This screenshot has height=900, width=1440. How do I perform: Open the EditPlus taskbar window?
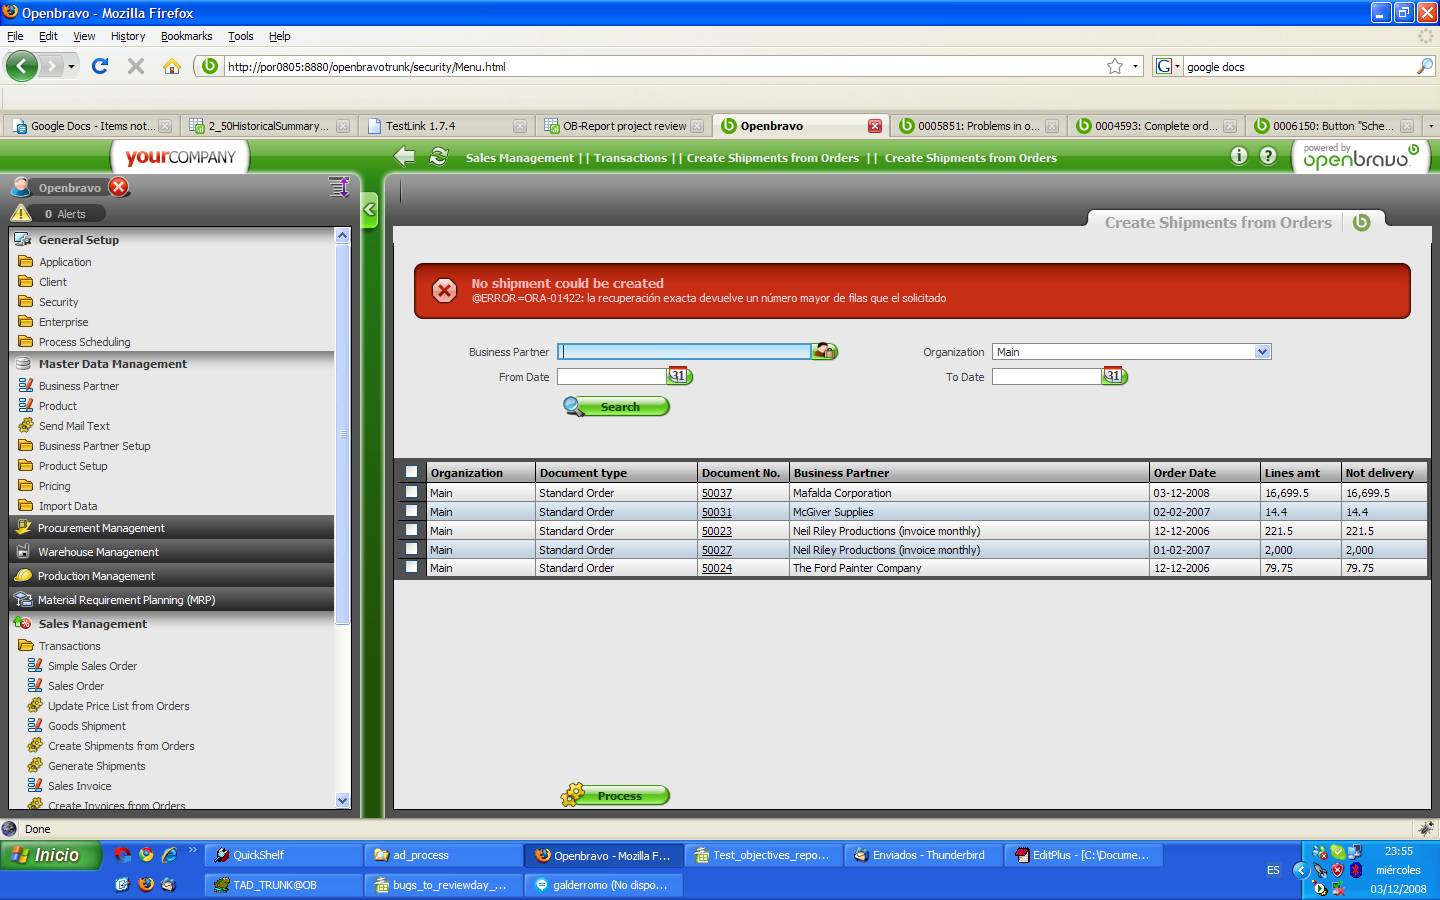click(x=1084, y=855)
